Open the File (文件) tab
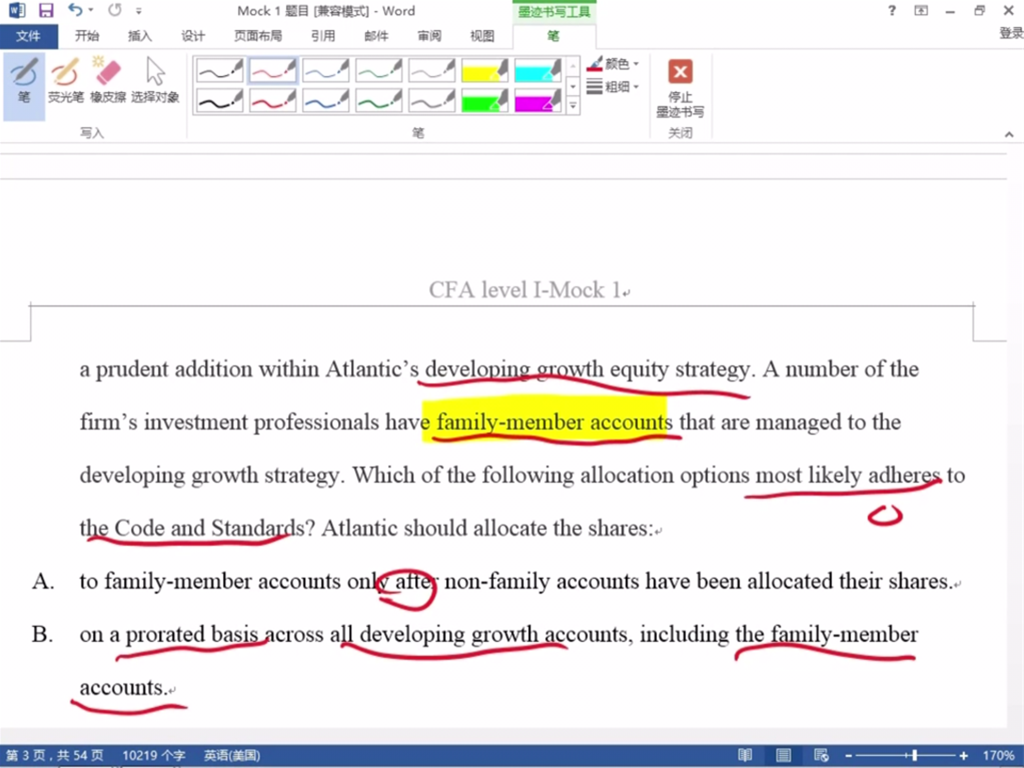 coord(28,36)
